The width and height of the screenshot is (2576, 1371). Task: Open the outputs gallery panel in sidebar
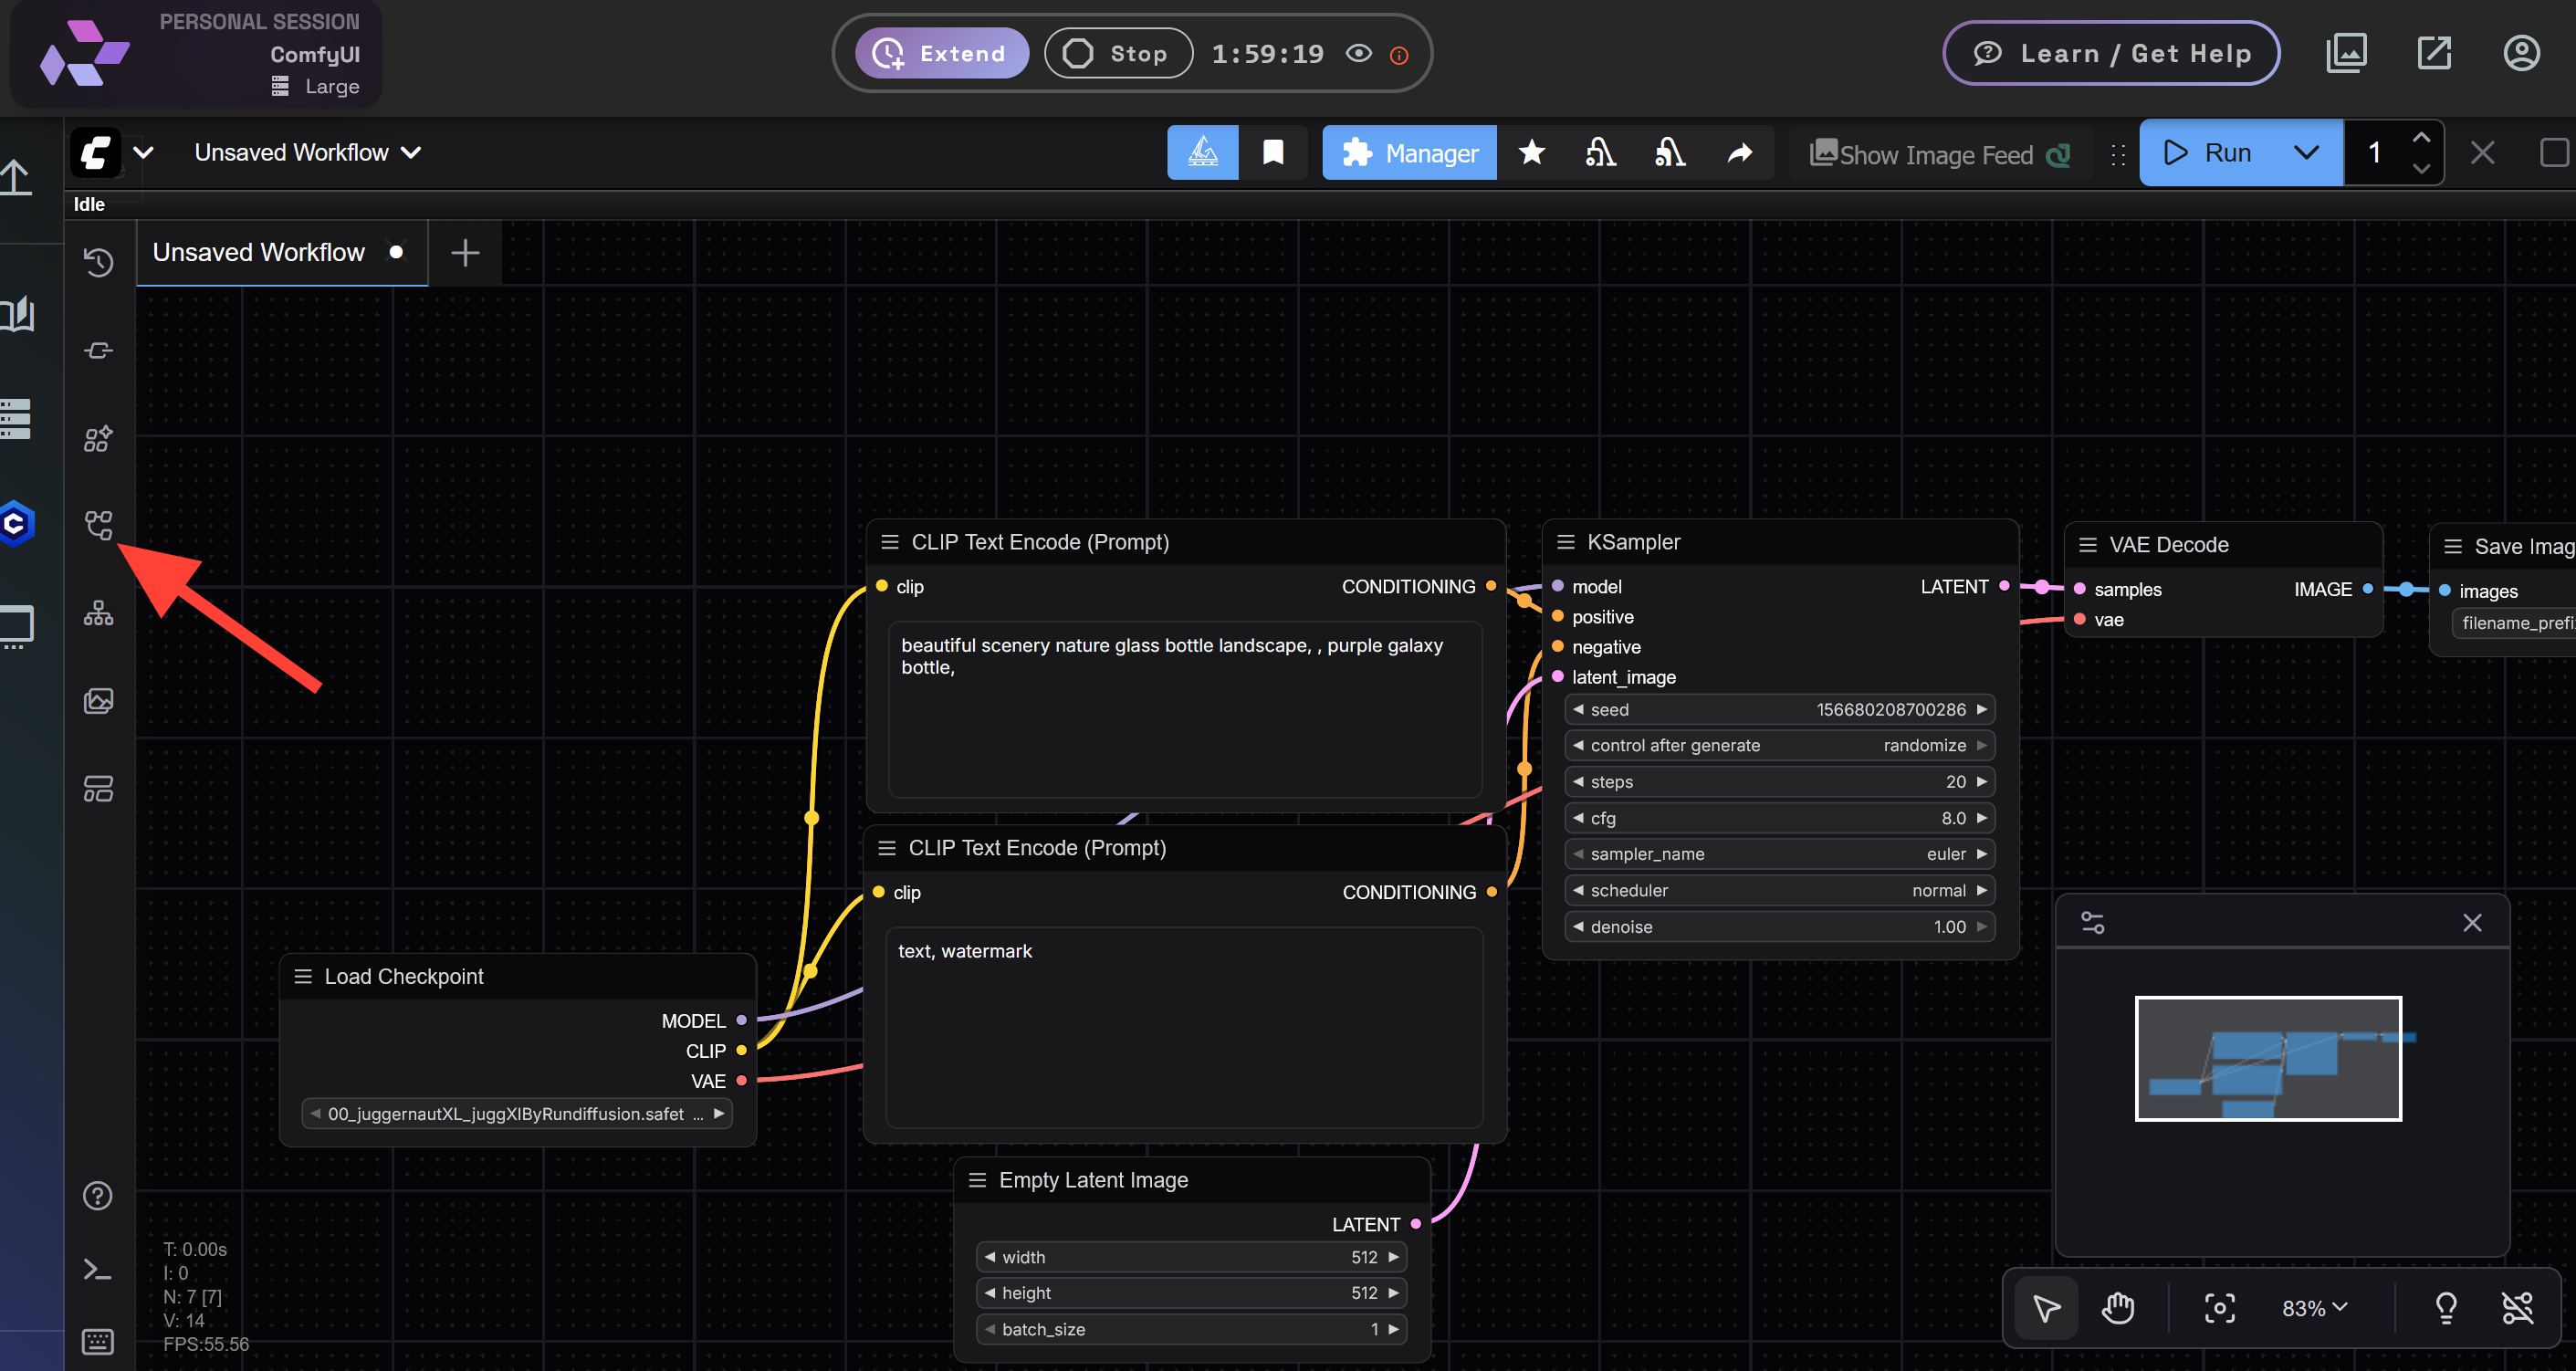click(x=98, y=700)
